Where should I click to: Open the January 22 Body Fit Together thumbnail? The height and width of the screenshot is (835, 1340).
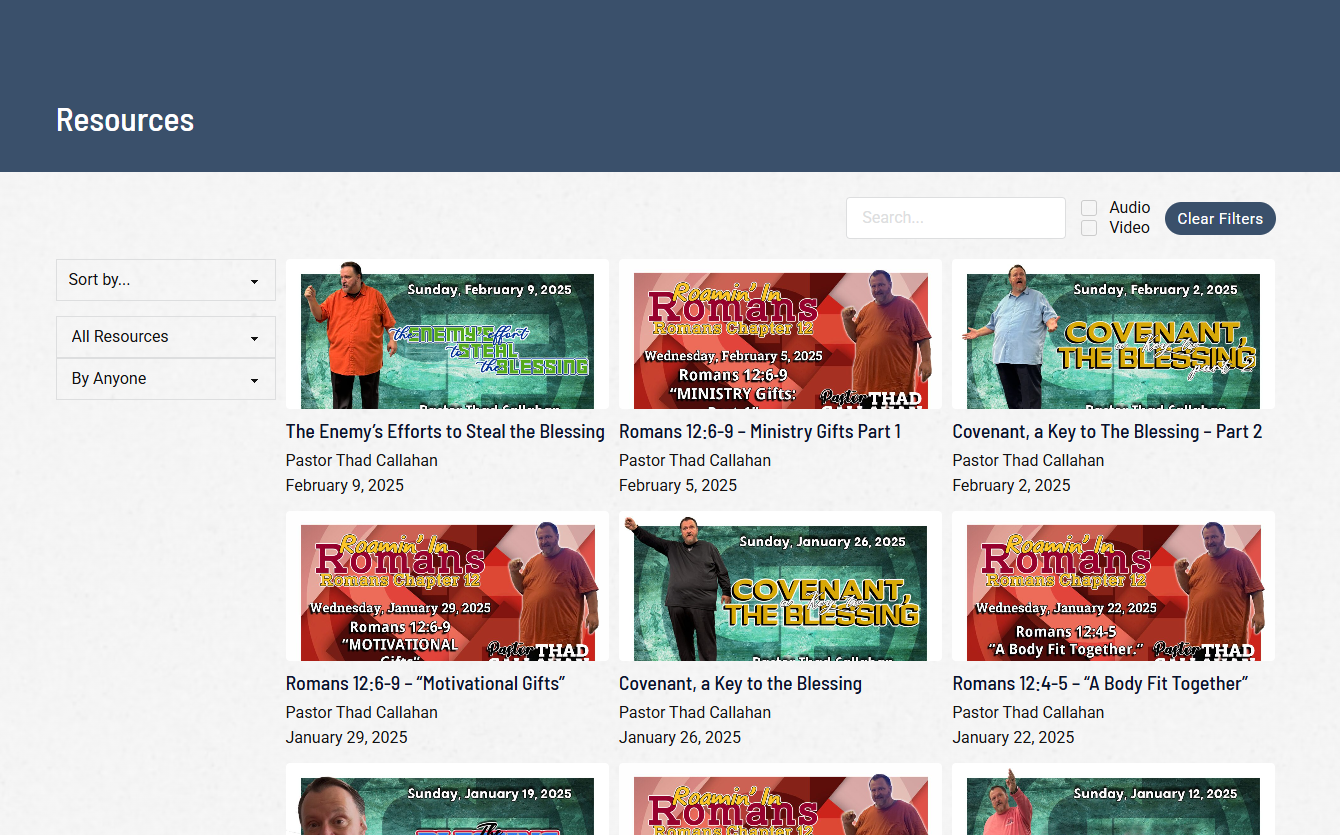[1113, 586]
